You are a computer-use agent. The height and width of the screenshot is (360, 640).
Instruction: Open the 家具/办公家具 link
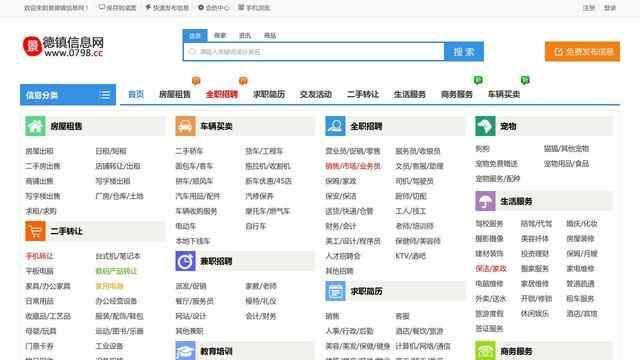48,286
